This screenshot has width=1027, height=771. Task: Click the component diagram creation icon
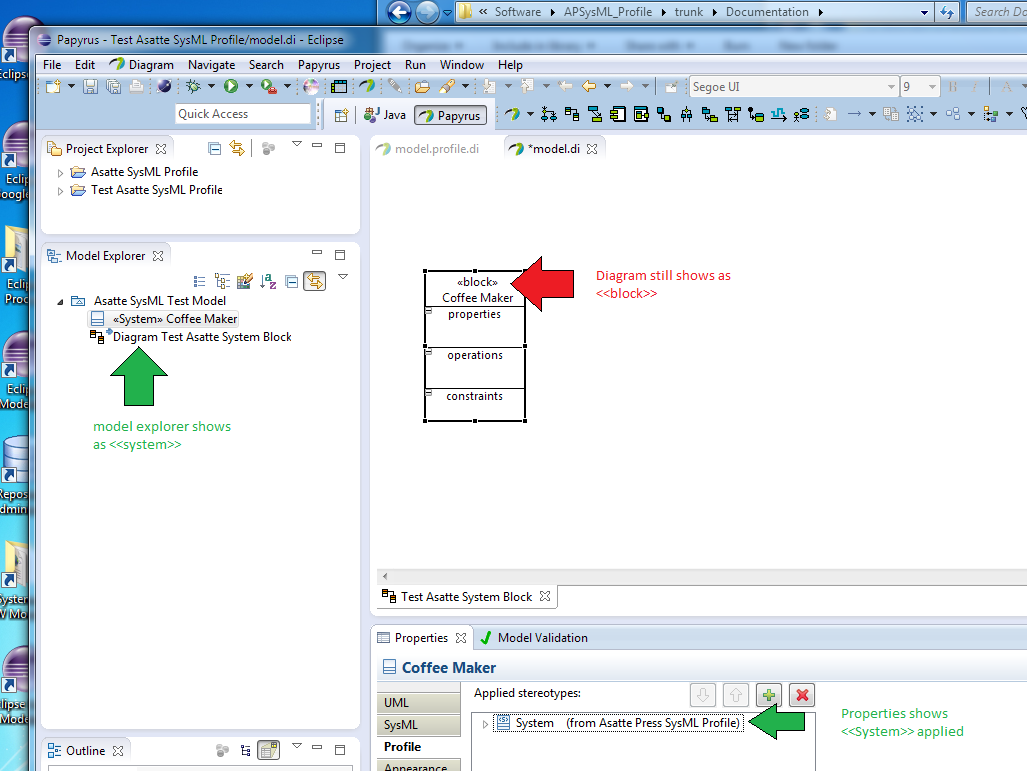[618, 115]
